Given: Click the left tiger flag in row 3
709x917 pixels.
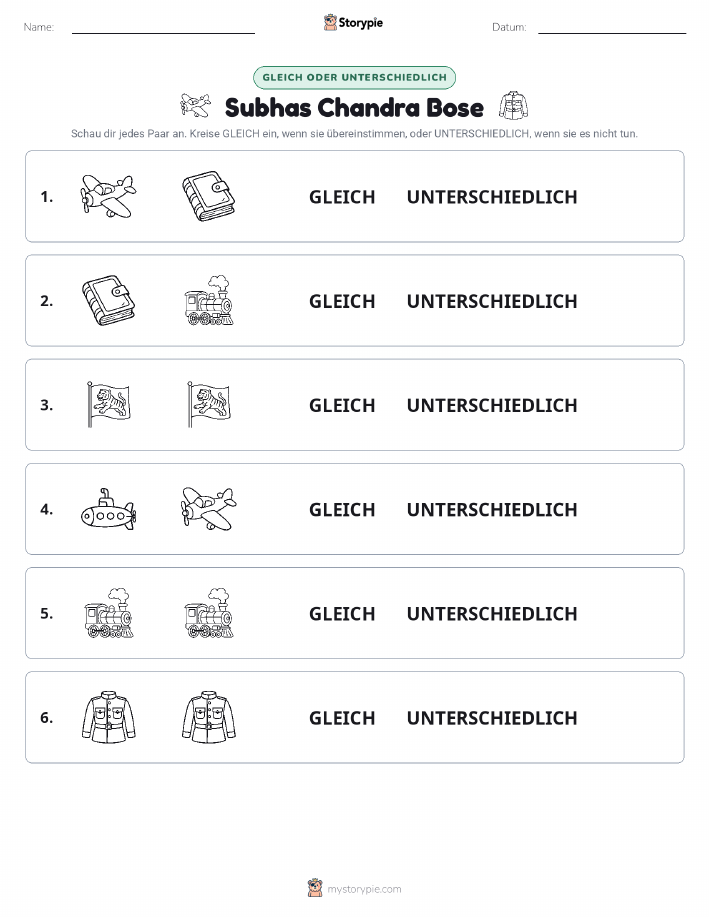Looking at the screenshot, I should [x=108, y=404].
